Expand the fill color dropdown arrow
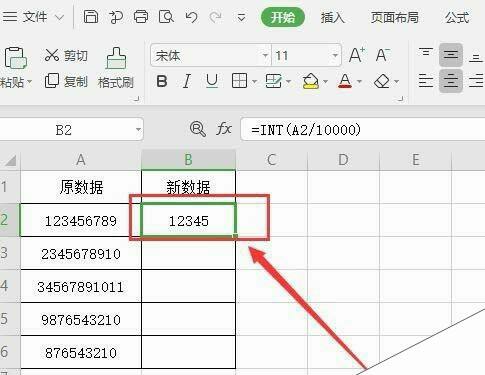485x375 pixels. 326,82
